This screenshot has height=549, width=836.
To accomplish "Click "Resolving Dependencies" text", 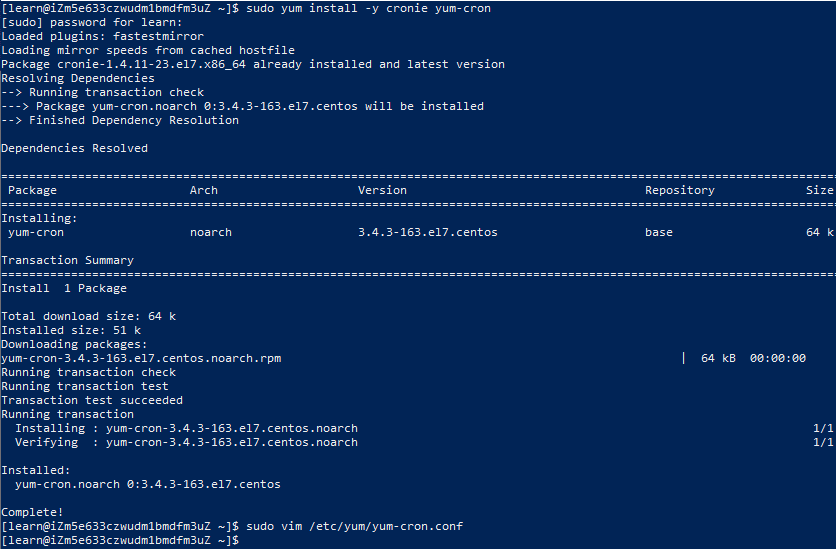I will click(78, 78).
